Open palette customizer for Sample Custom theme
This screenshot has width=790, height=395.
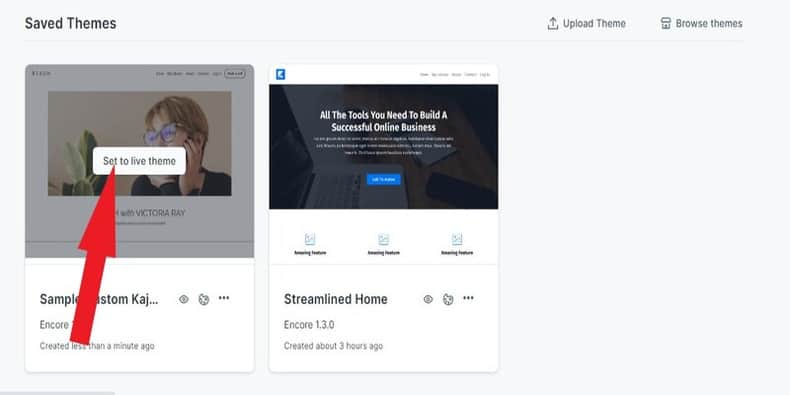pos(204,299)
